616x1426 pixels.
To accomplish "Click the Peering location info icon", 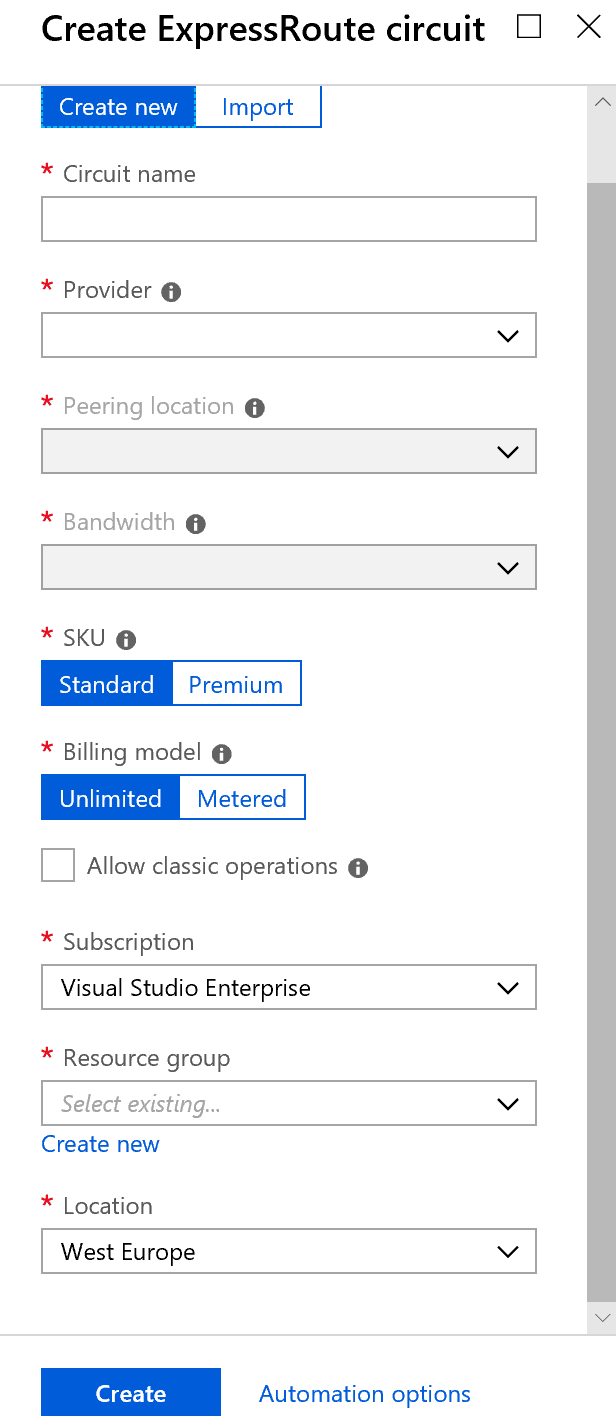I will click(x=255, y=408).
